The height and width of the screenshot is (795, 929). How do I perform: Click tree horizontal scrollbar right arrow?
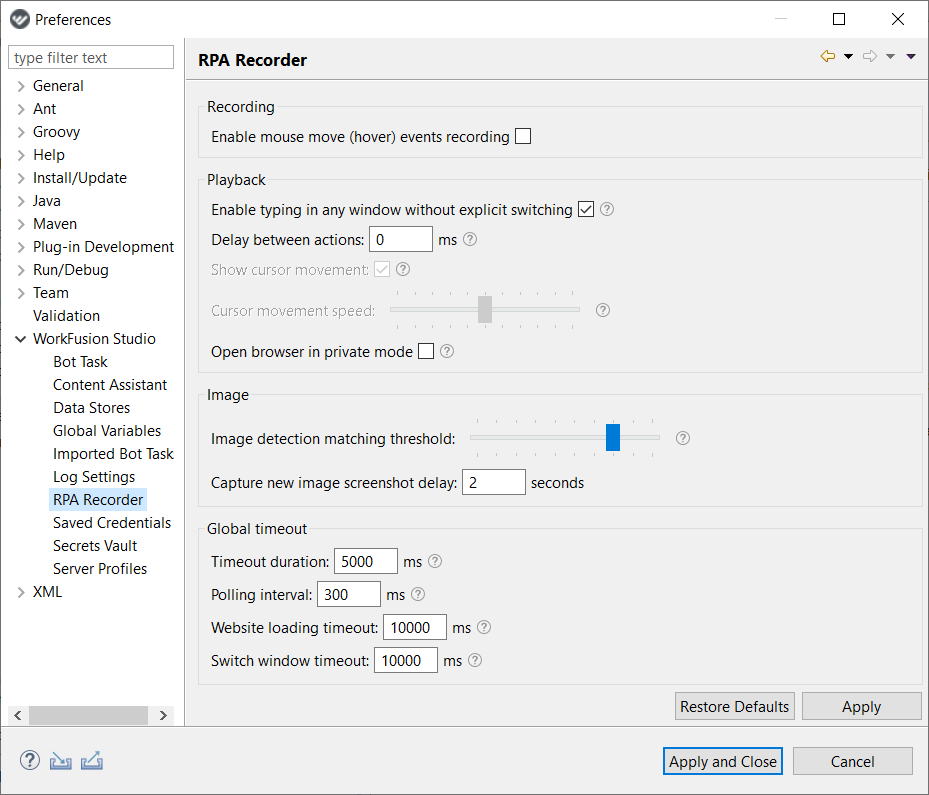pyautogui.click(x=163, y=716)
